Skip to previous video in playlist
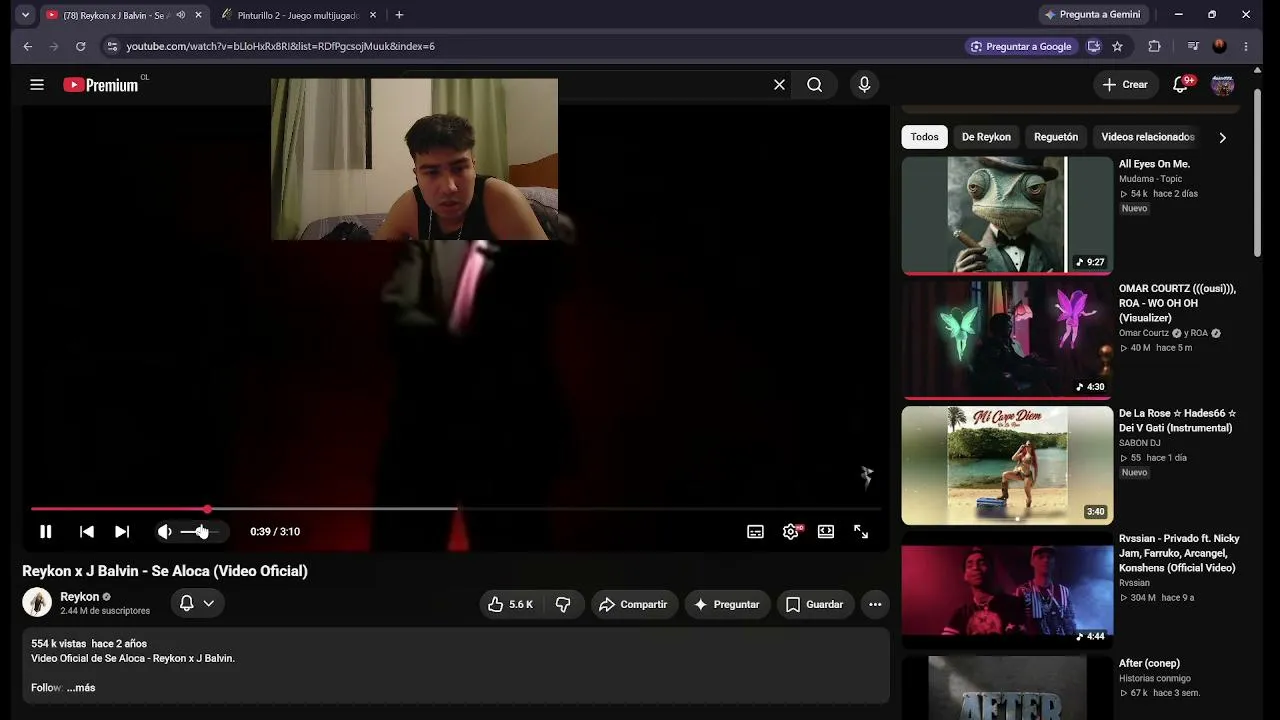Screen dimensions: 1280x720 coord(87,532)
